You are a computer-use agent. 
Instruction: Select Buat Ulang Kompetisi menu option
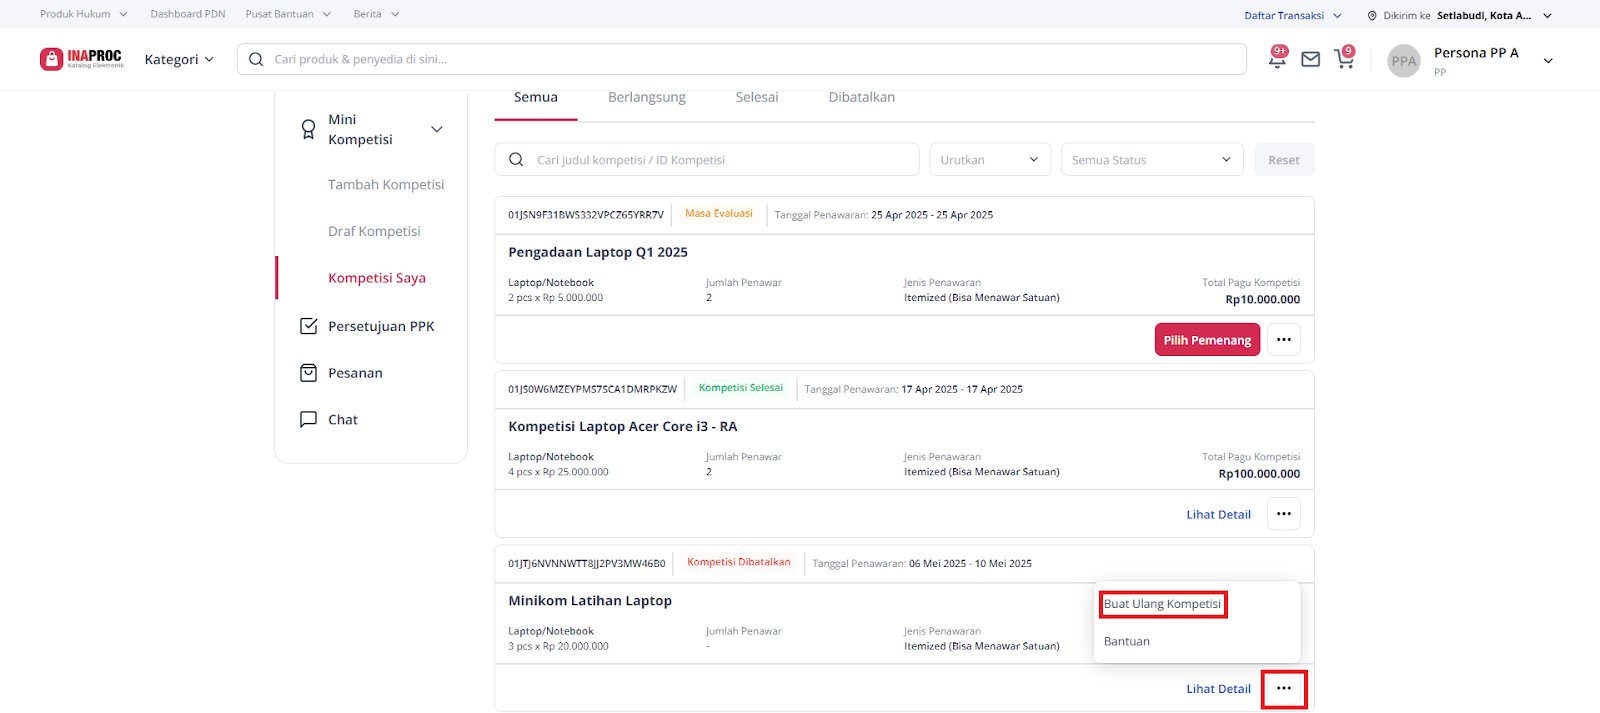[1162, 604]
